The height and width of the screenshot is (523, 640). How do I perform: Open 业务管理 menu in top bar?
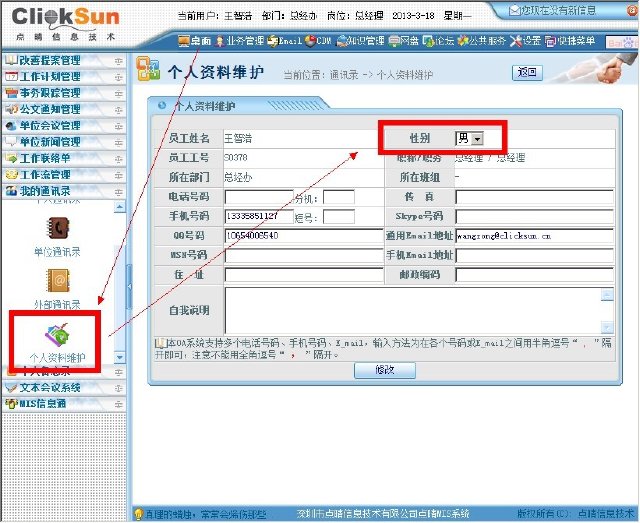[x=238, y=41]
